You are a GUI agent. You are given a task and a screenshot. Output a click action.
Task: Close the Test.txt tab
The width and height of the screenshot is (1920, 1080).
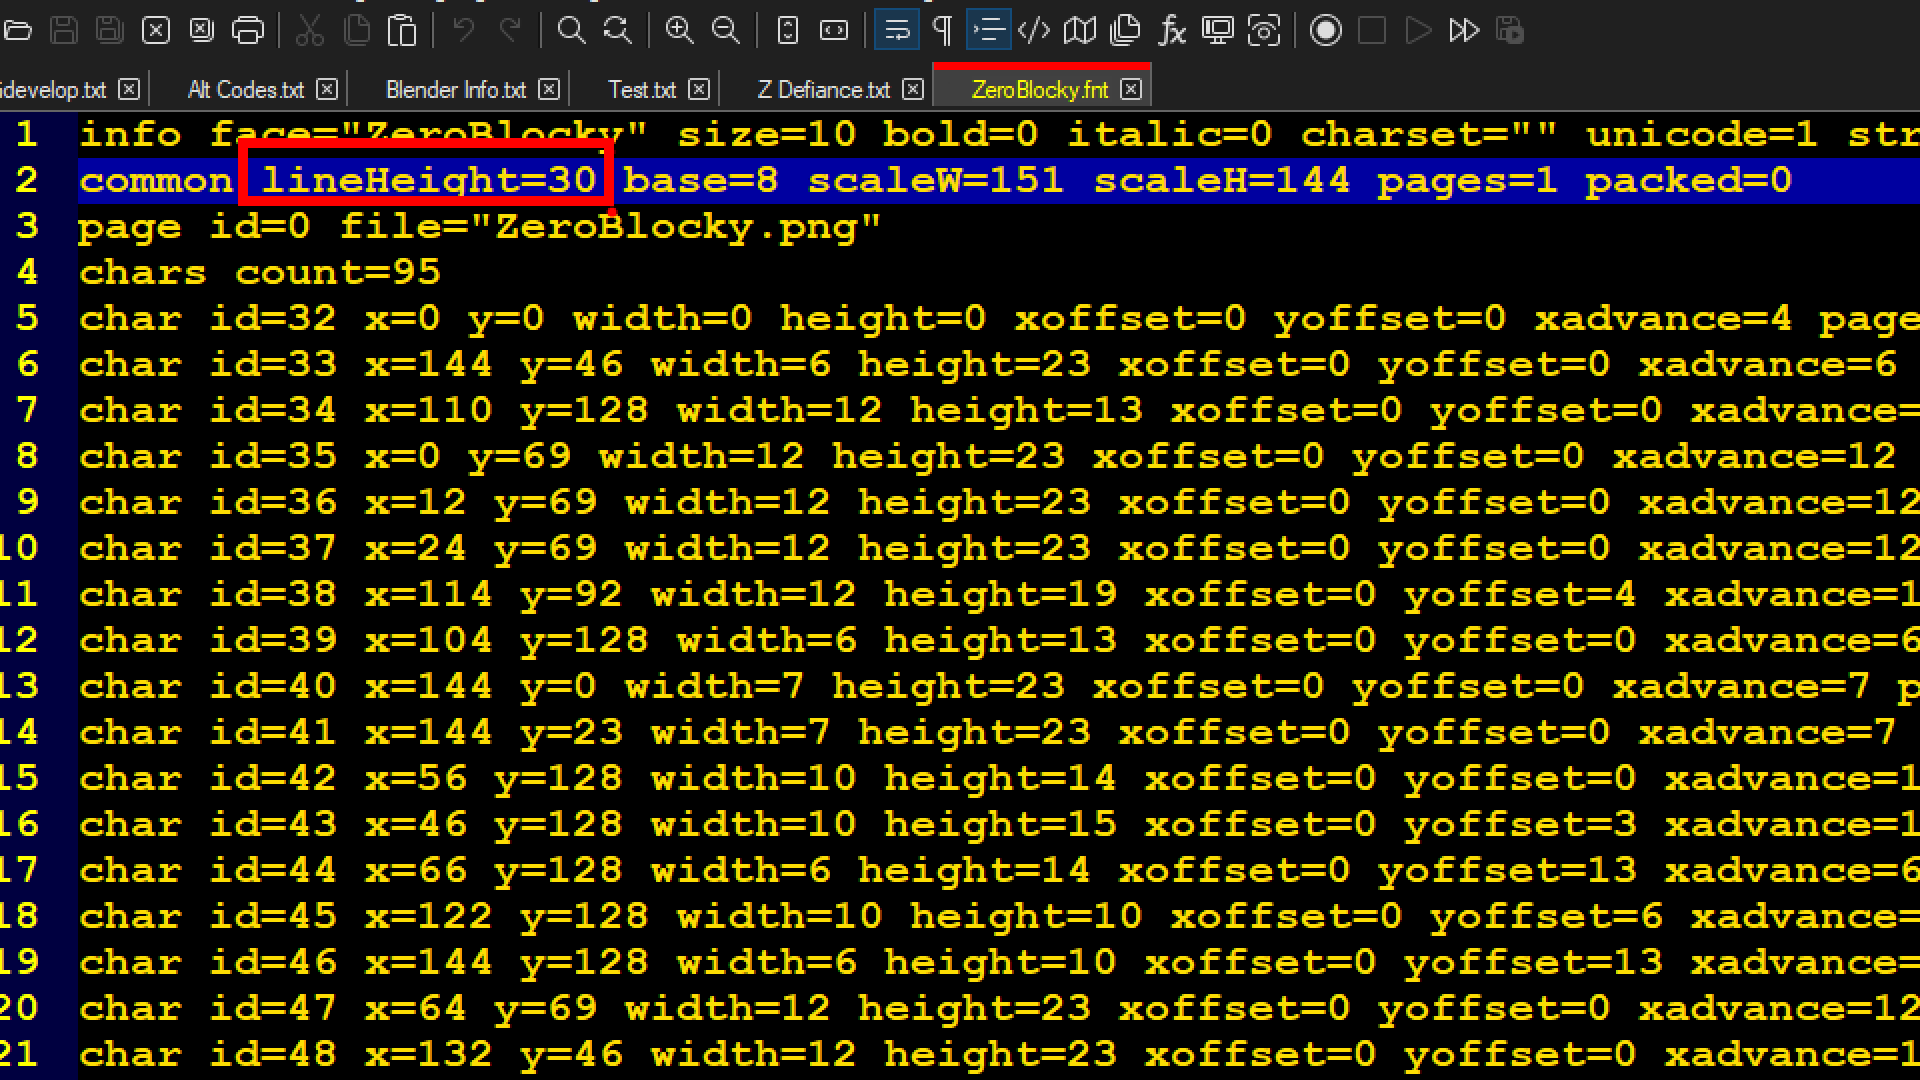click(699, 90)
